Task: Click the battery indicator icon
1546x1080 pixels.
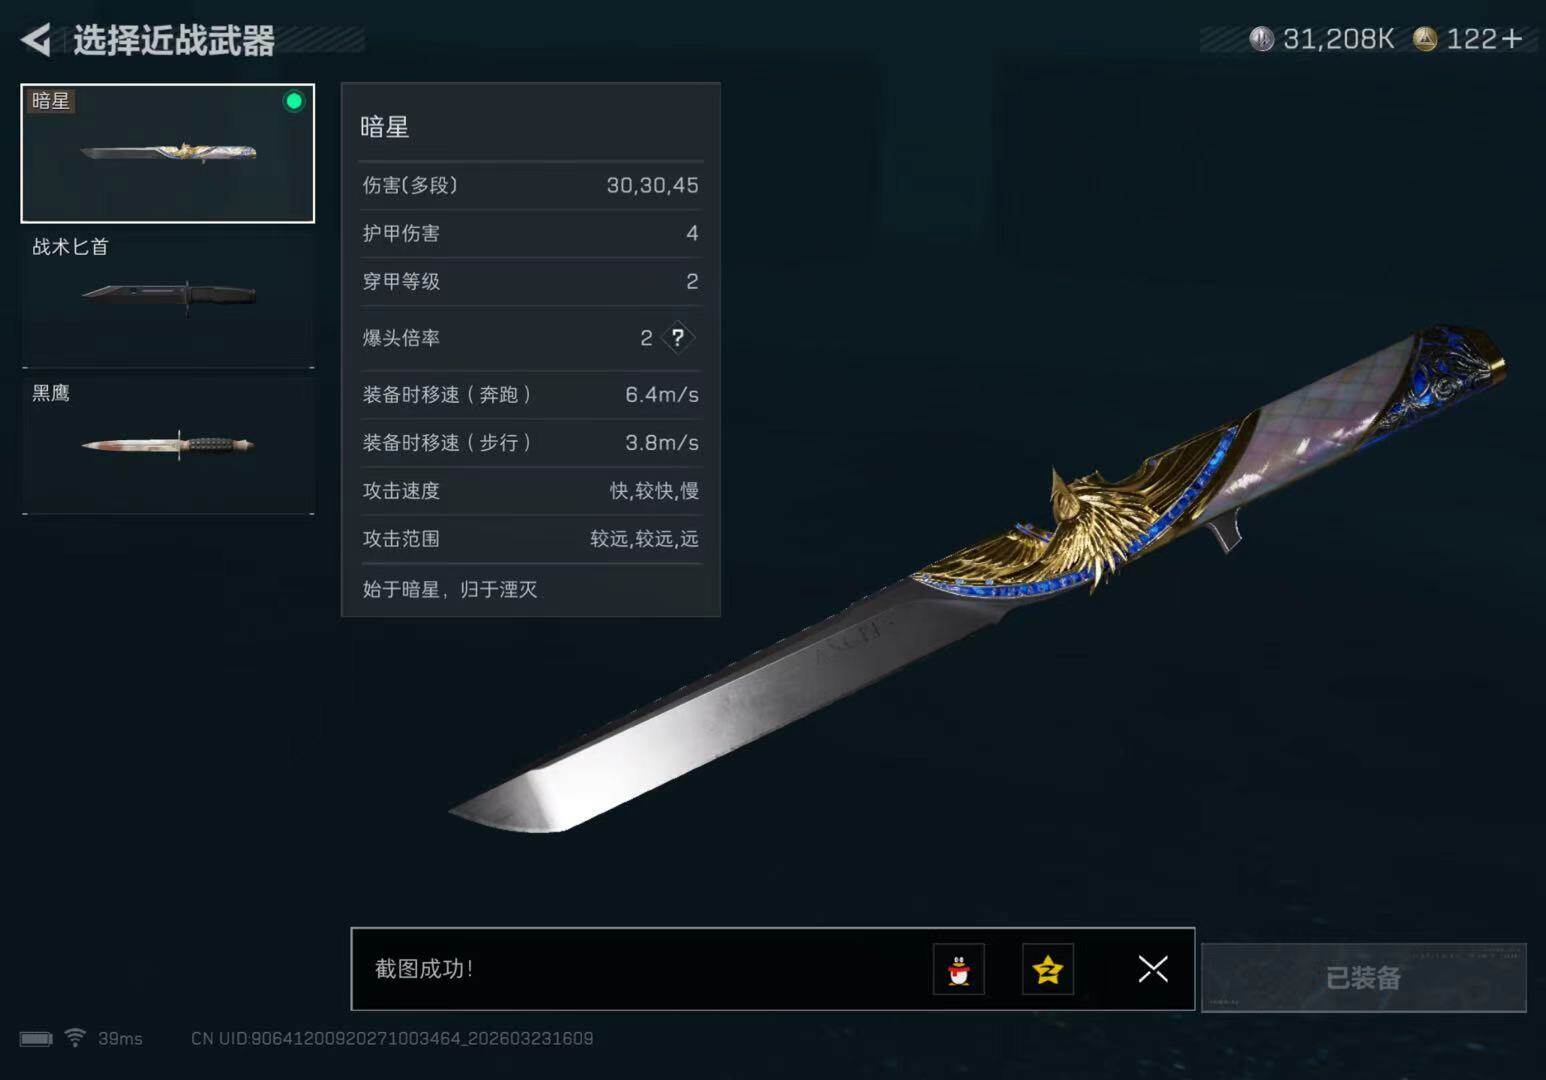Action: [36, 1039]
